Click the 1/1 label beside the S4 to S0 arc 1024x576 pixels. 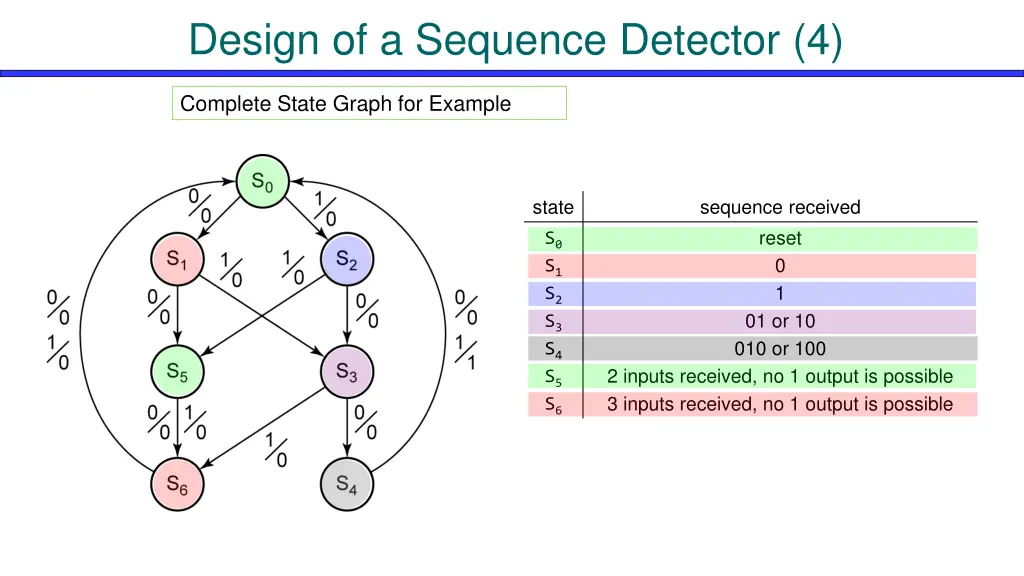466,353
